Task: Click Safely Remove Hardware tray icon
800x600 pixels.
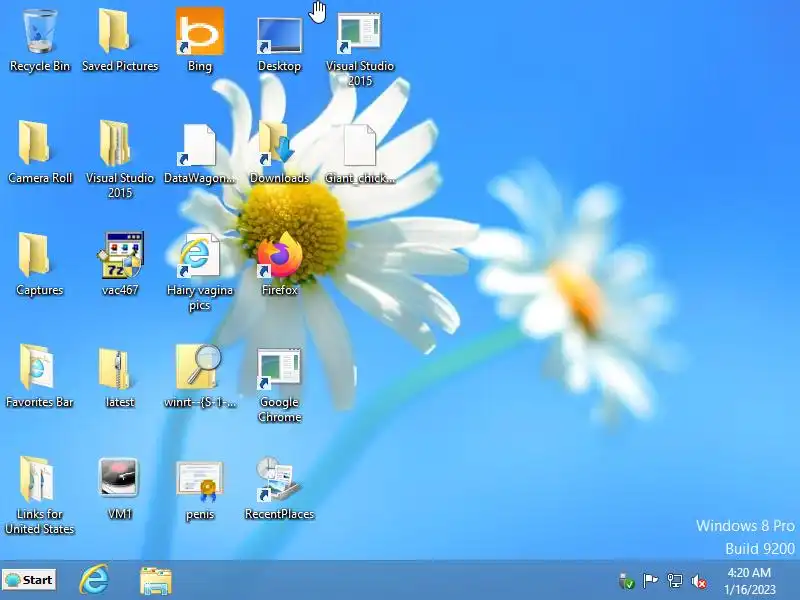Action: click(627, 581)
